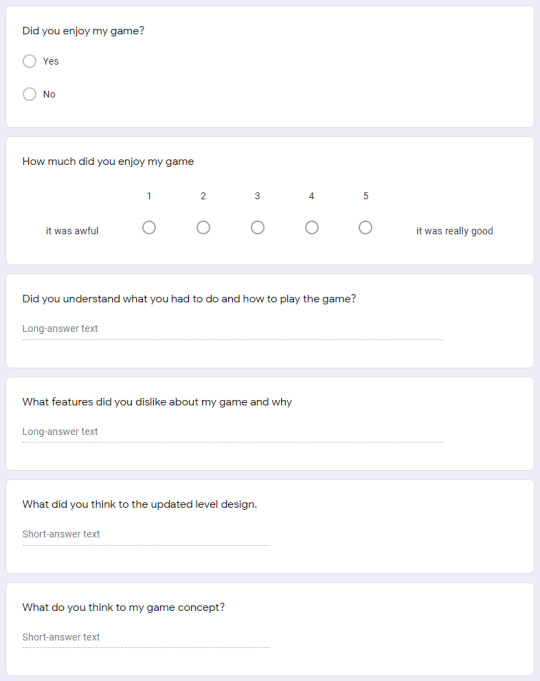Click the Yes option label text
The width and height of the screenshot is (540, 681).
coord(51,61)
